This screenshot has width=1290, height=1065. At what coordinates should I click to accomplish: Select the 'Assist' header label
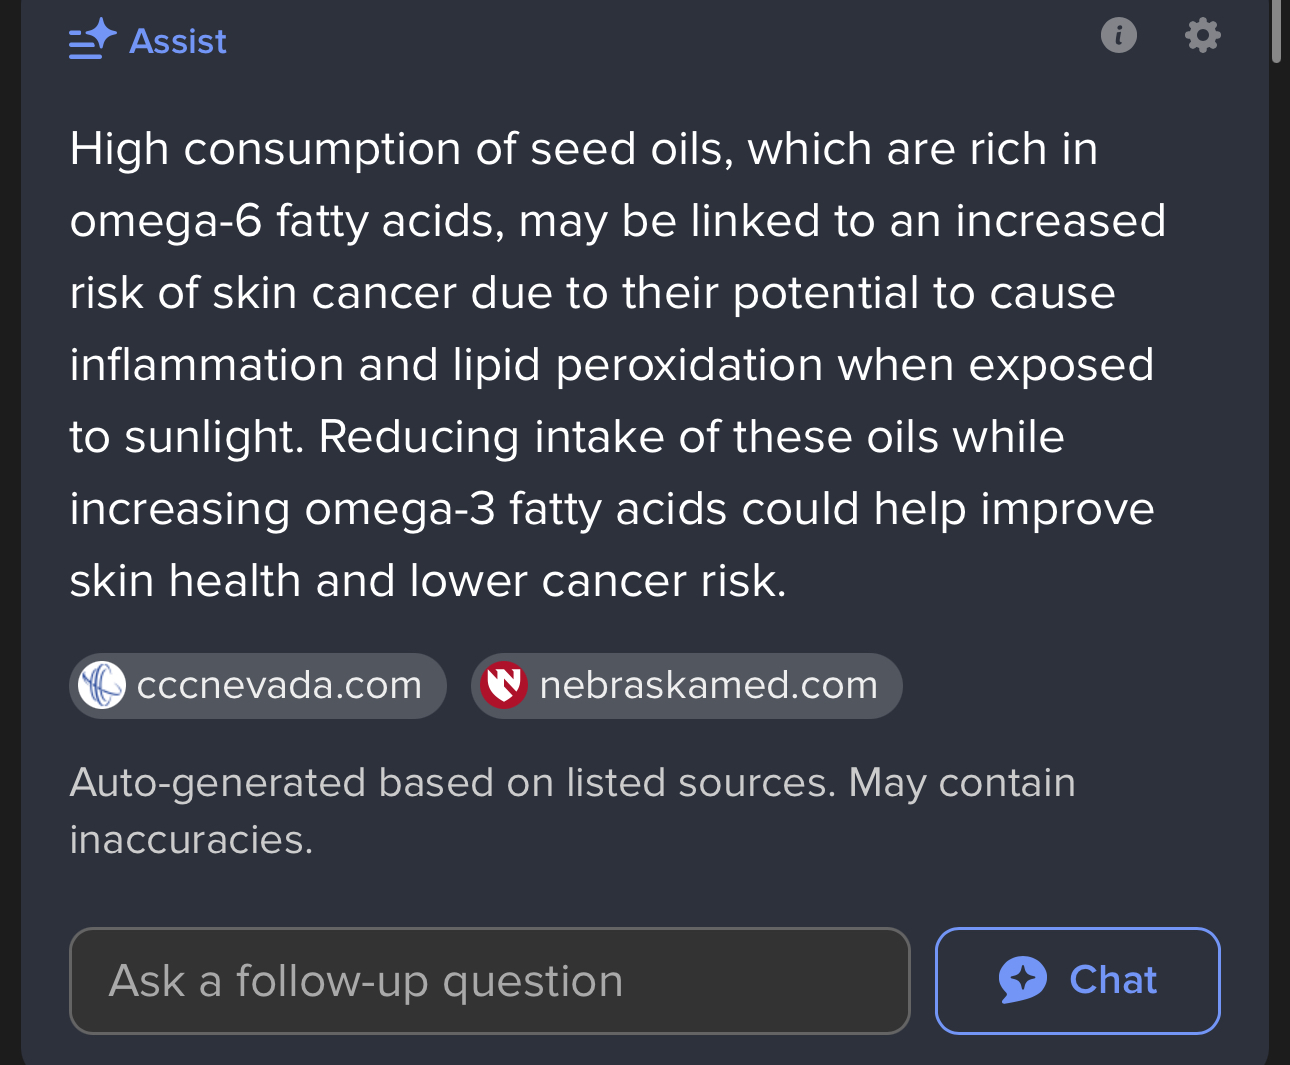click(x=178, y=41)
